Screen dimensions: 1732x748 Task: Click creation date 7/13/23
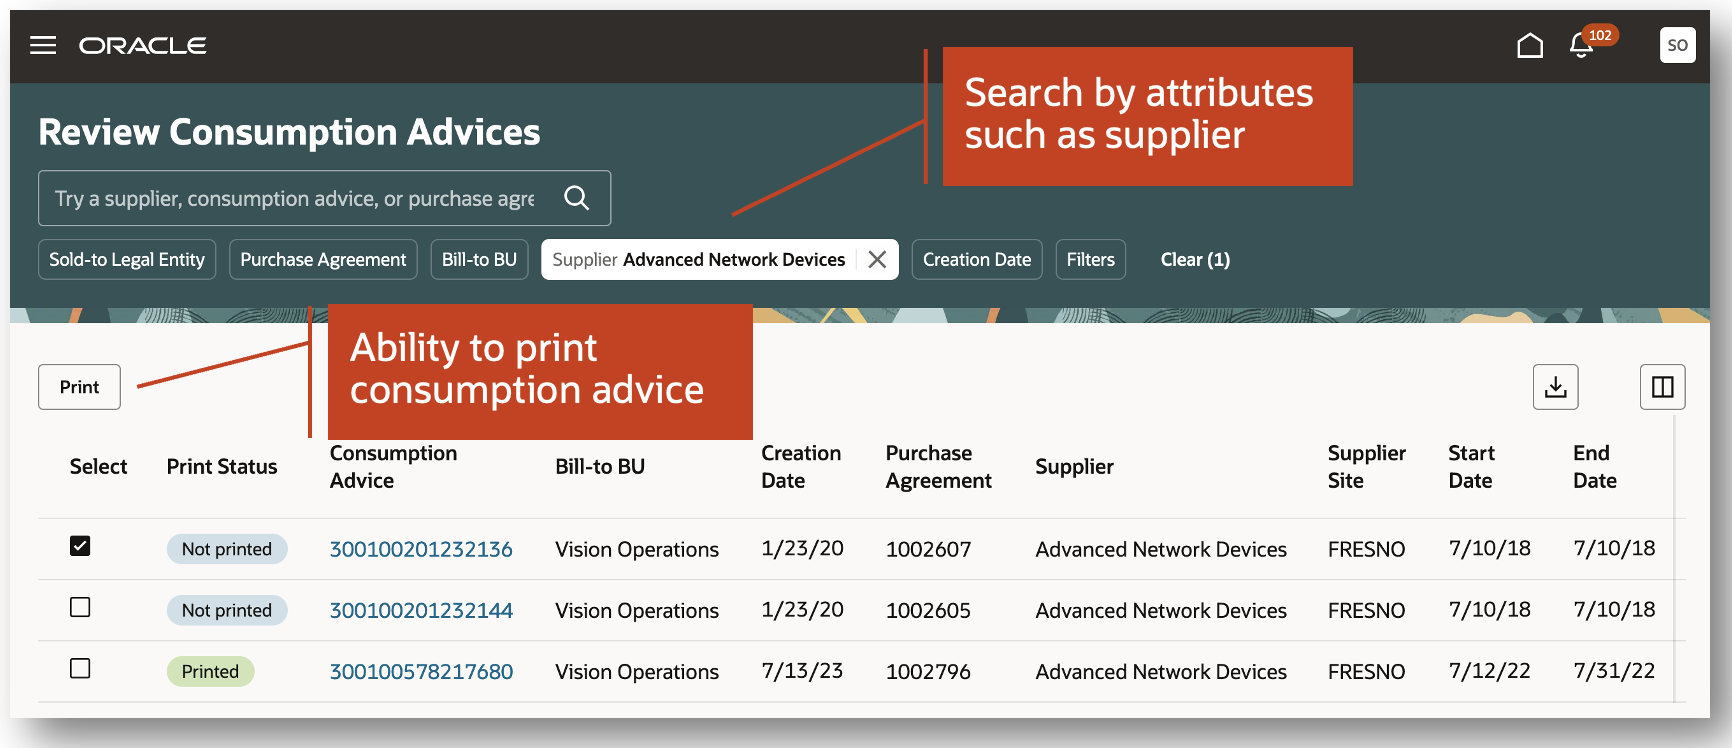pyautogui.click(x=802, y=670)
